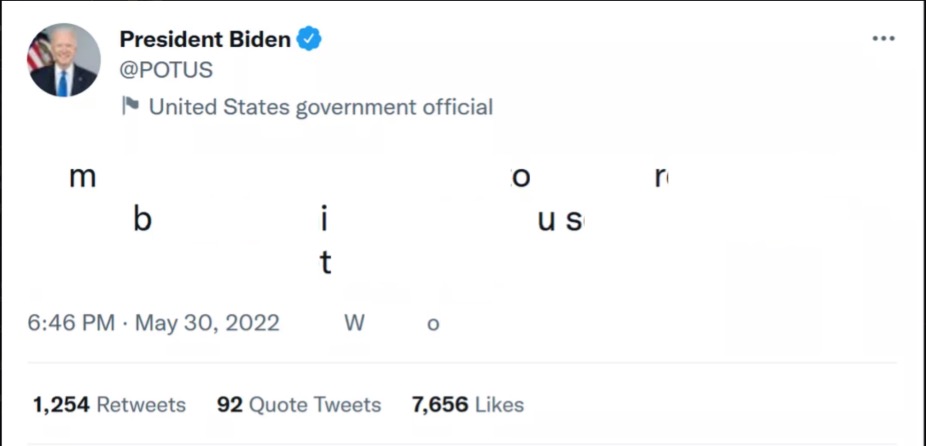View the 92 Quote Tweets list

pyautogui.click(x=299, y=405)
